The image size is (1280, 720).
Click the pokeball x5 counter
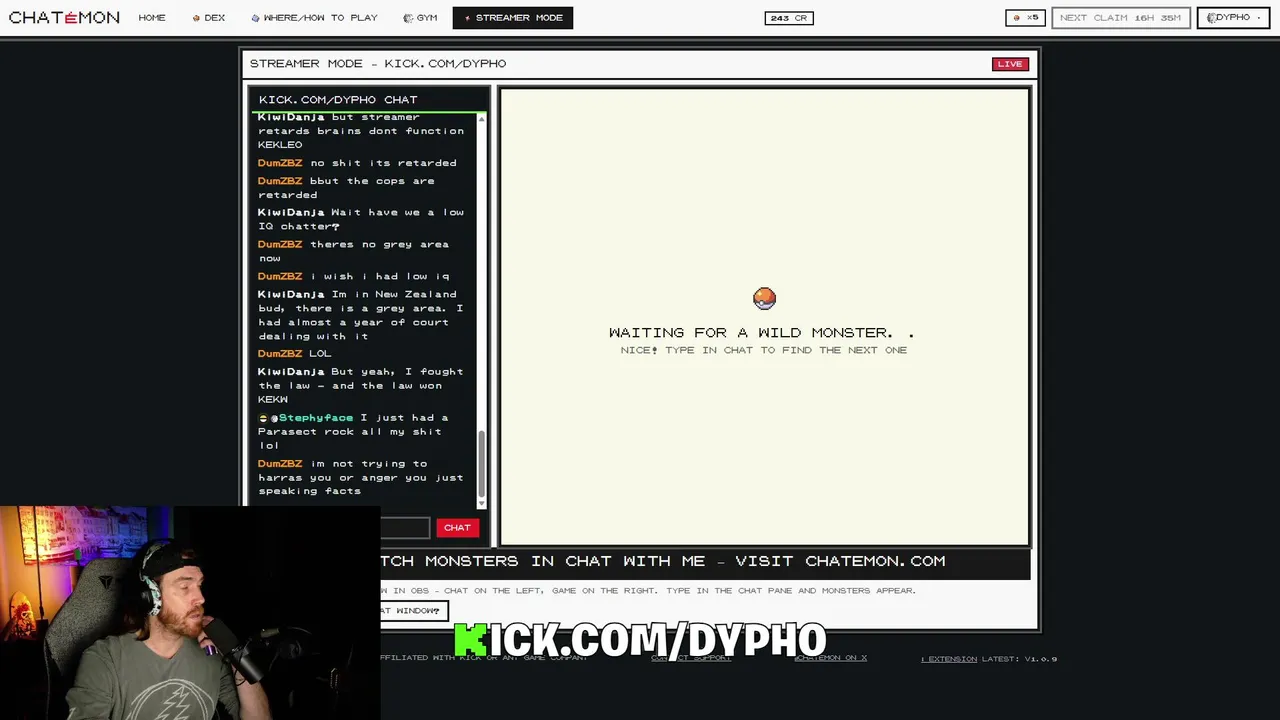pyautogui.click(x=1026, y=18)
